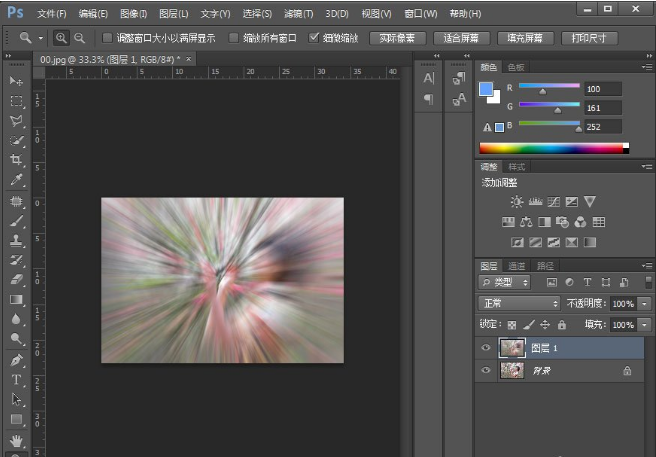The width and height of the screenshot is (656, 457).
Task: Select the Pen tool
Action: pyautogui.click(x=16, y=360)
